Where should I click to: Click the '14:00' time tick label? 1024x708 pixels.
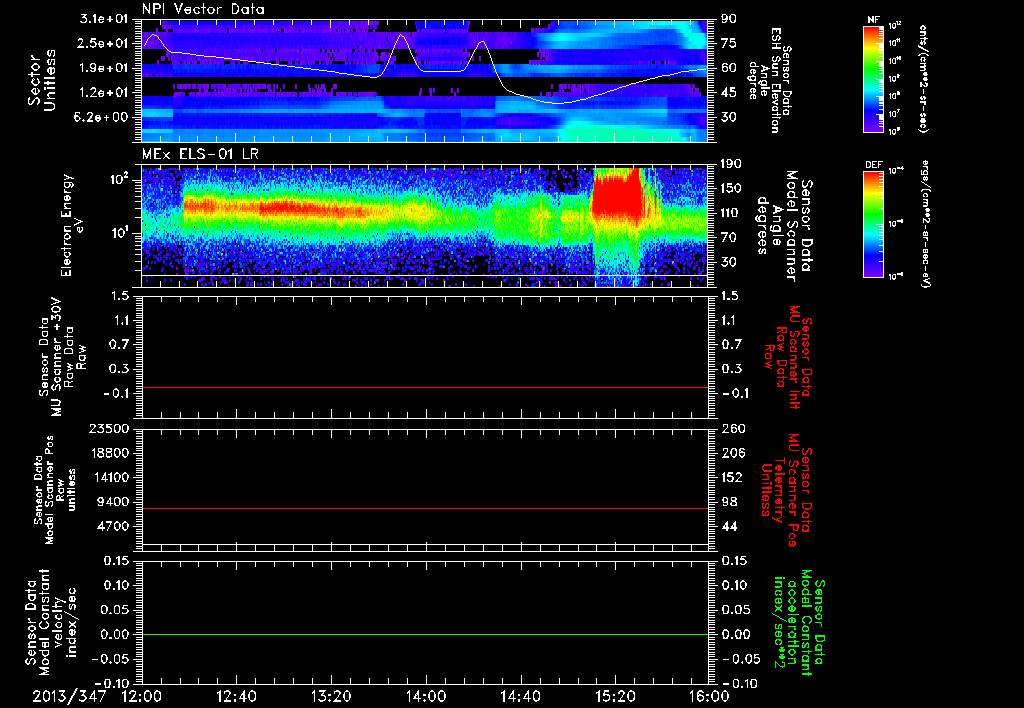(425, 696)
